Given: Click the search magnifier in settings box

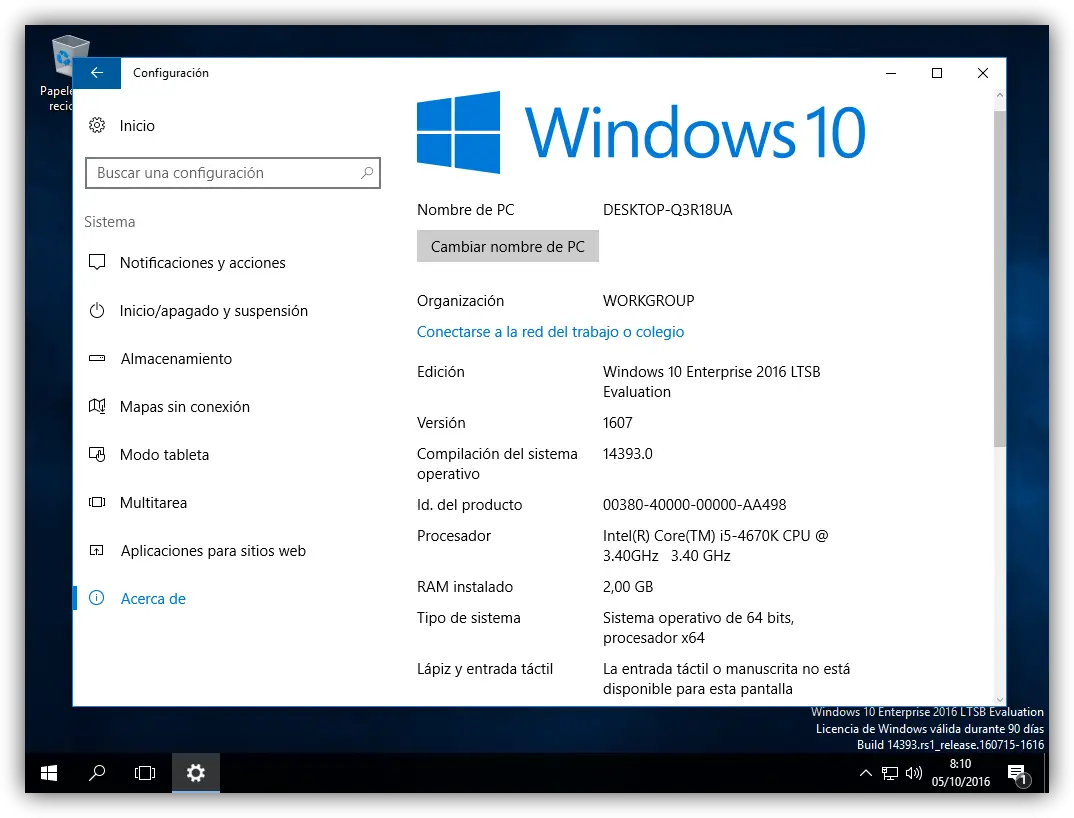Looking at the screenshot, I should (x=367, y=173).
